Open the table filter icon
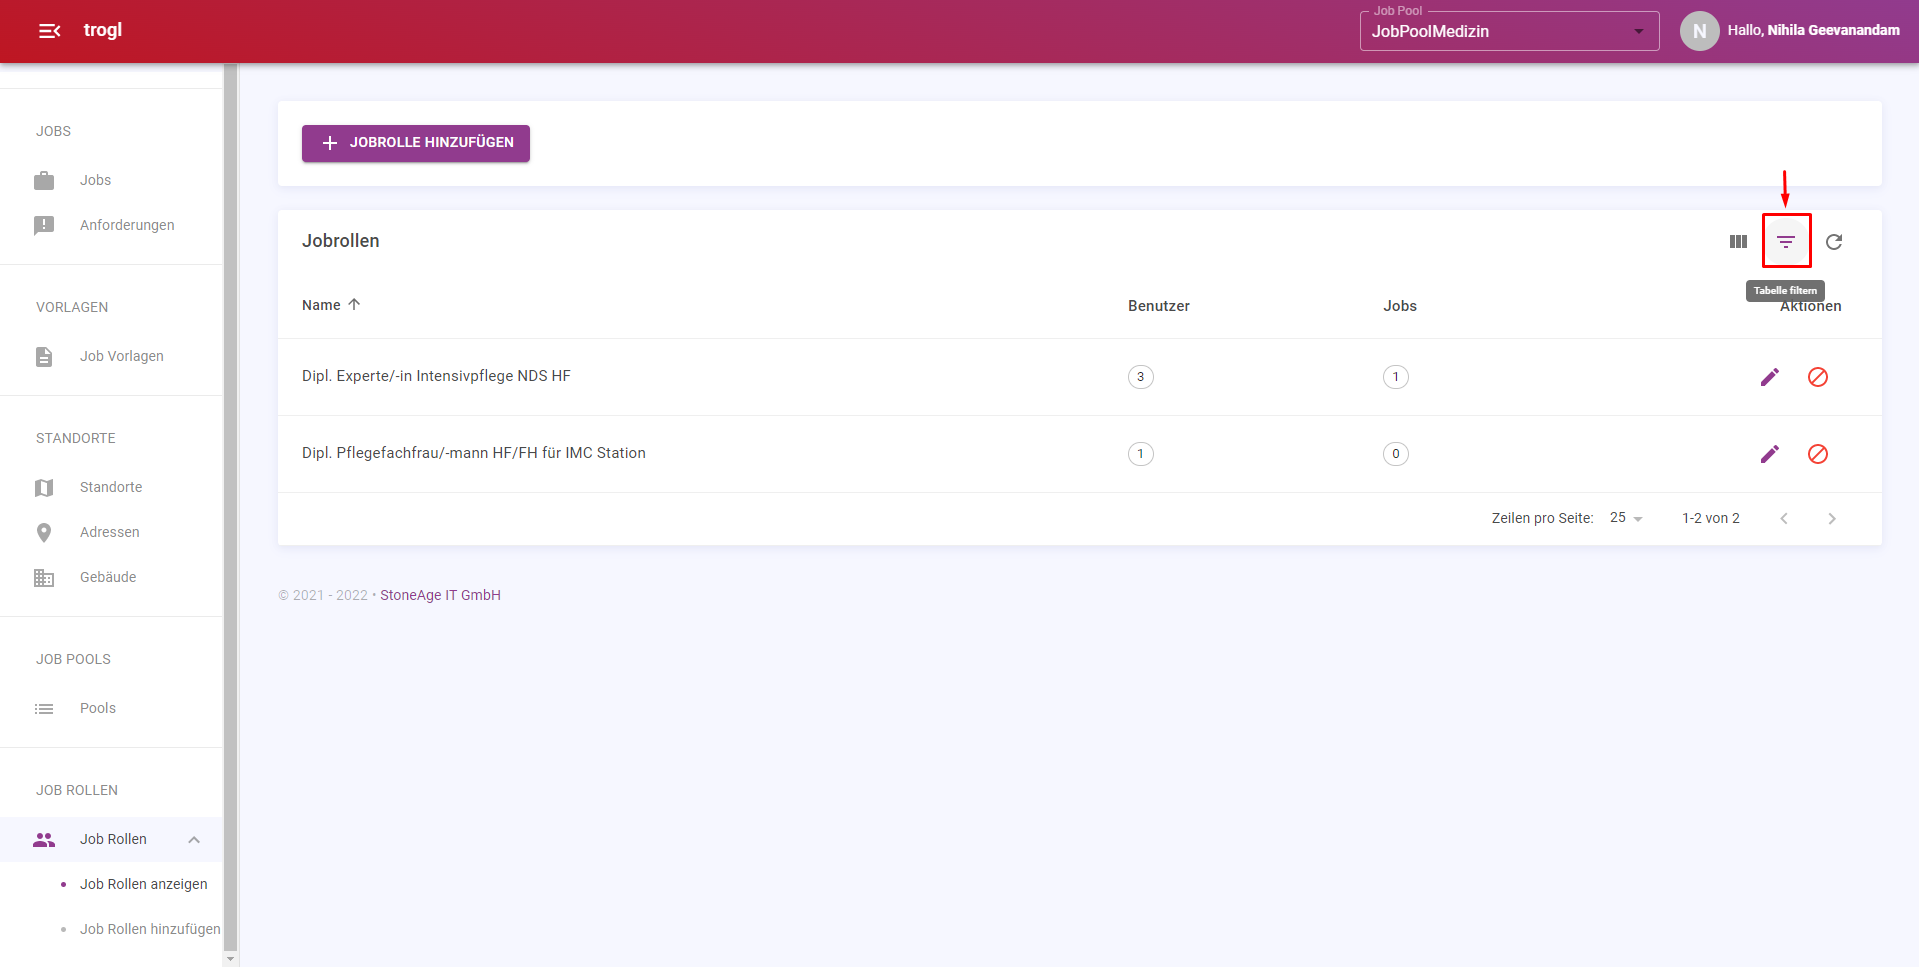 [1786, 241]
